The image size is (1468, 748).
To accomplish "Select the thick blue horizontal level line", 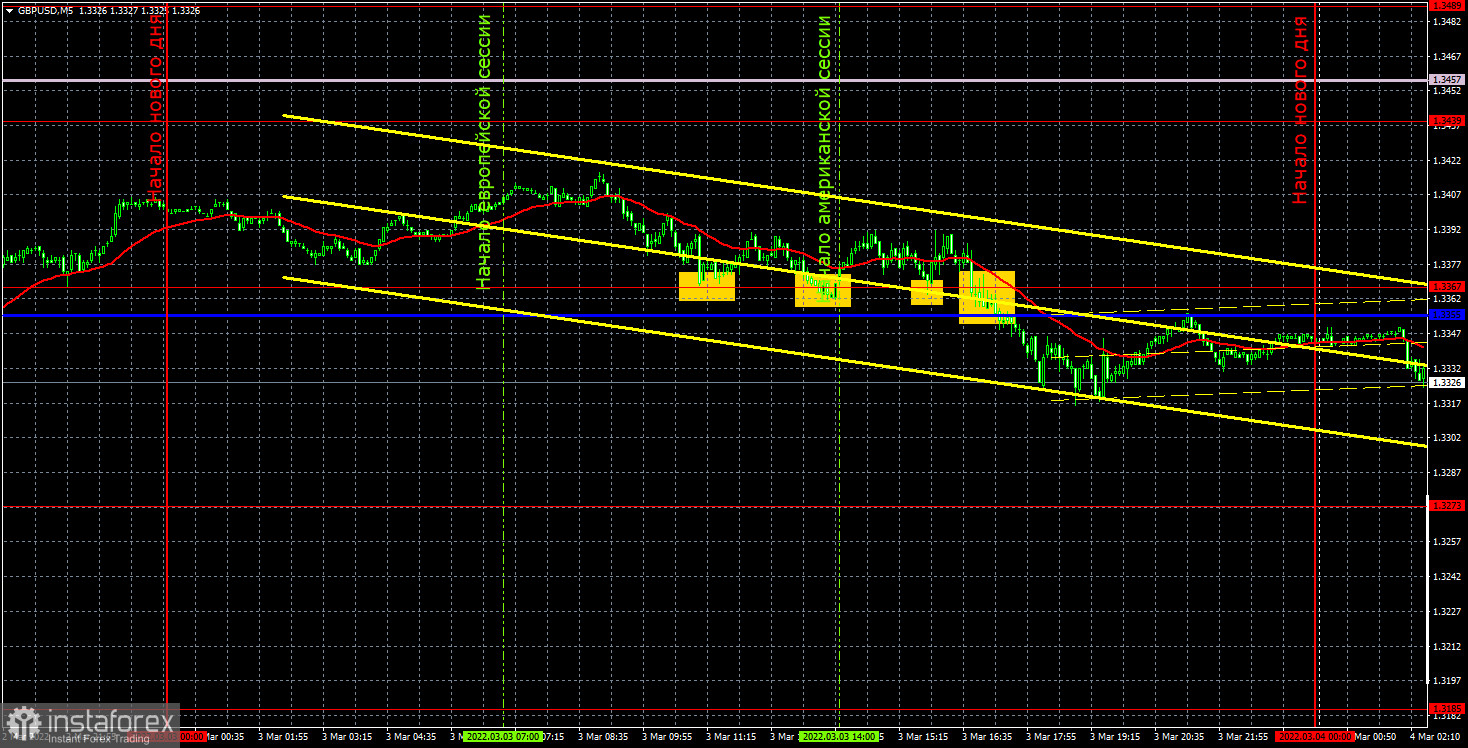I will coord(714,315).
